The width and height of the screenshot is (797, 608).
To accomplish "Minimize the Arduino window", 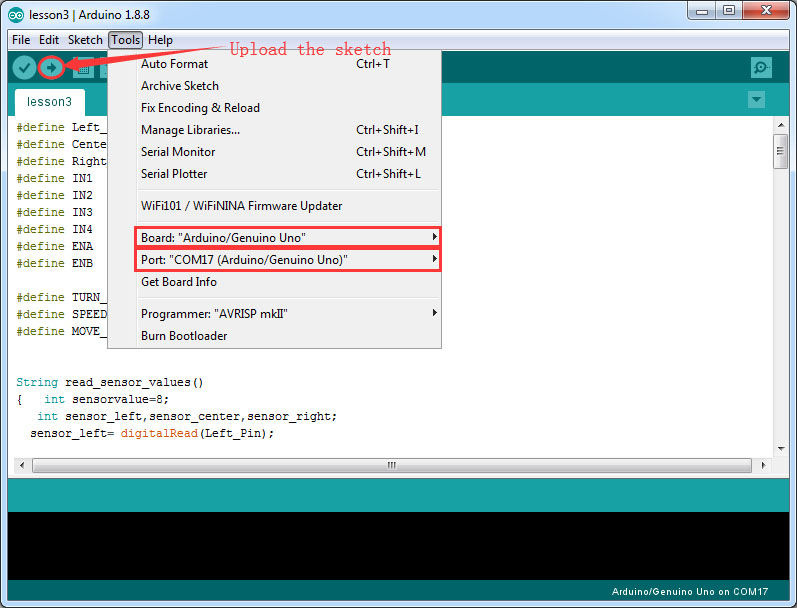I will (702, 11).
